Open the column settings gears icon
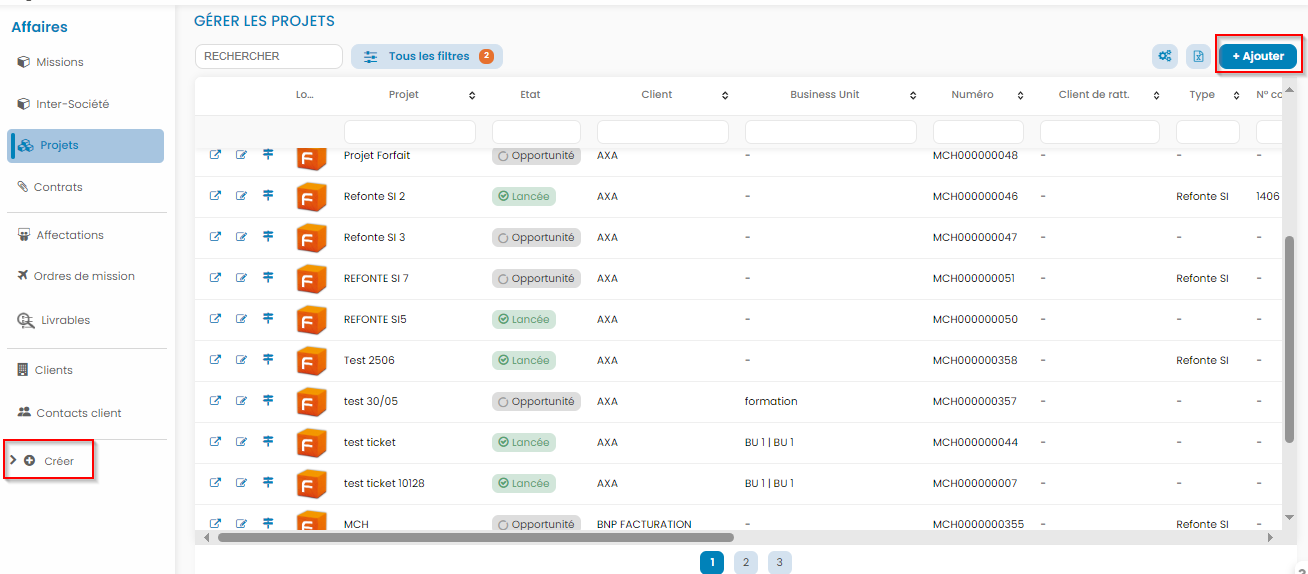 [x=1165, y=57]
